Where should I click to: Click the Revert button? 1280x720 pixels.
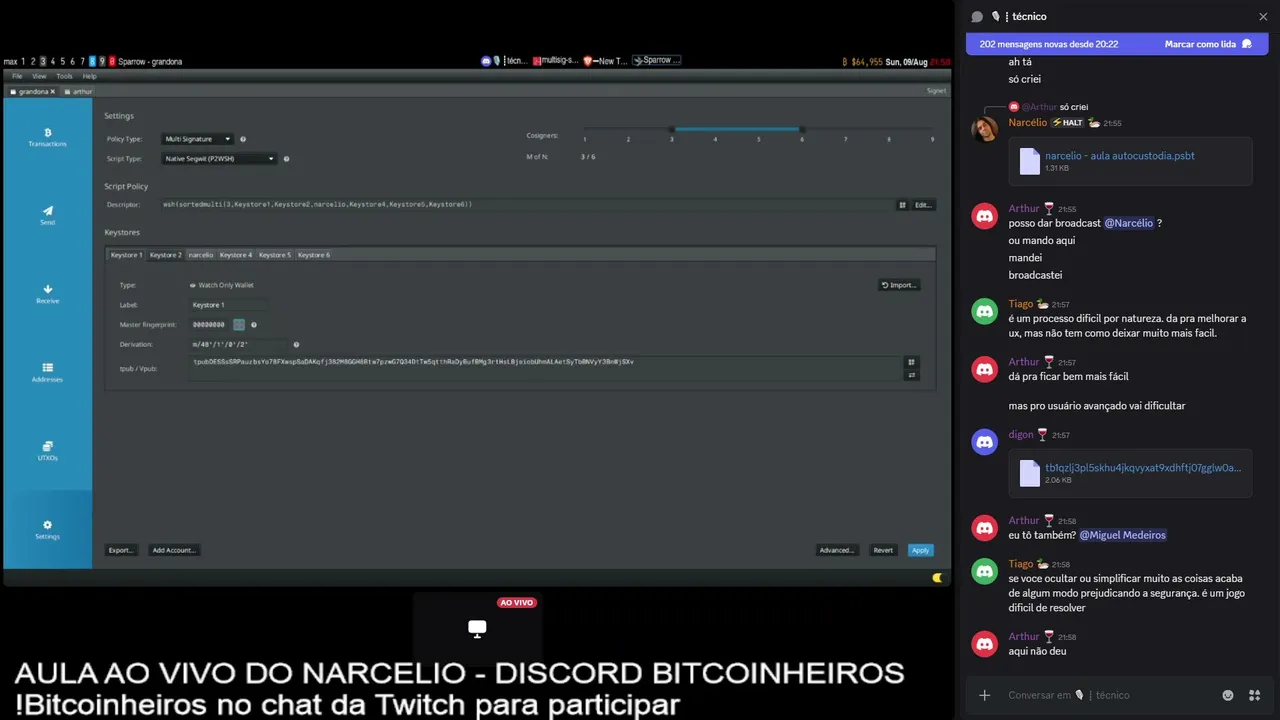883,550
